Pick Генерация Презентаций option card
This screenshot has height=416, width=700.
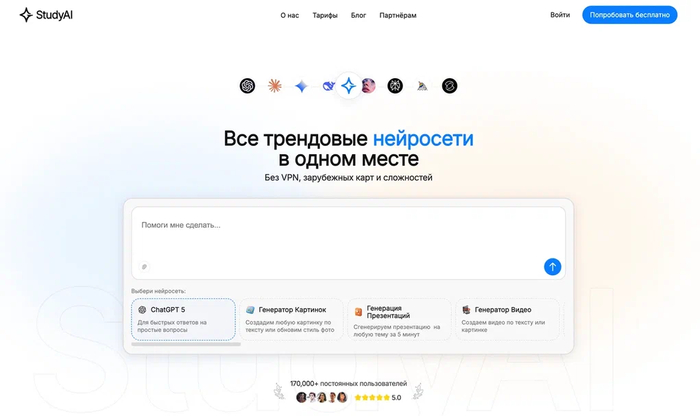[400, 319]
